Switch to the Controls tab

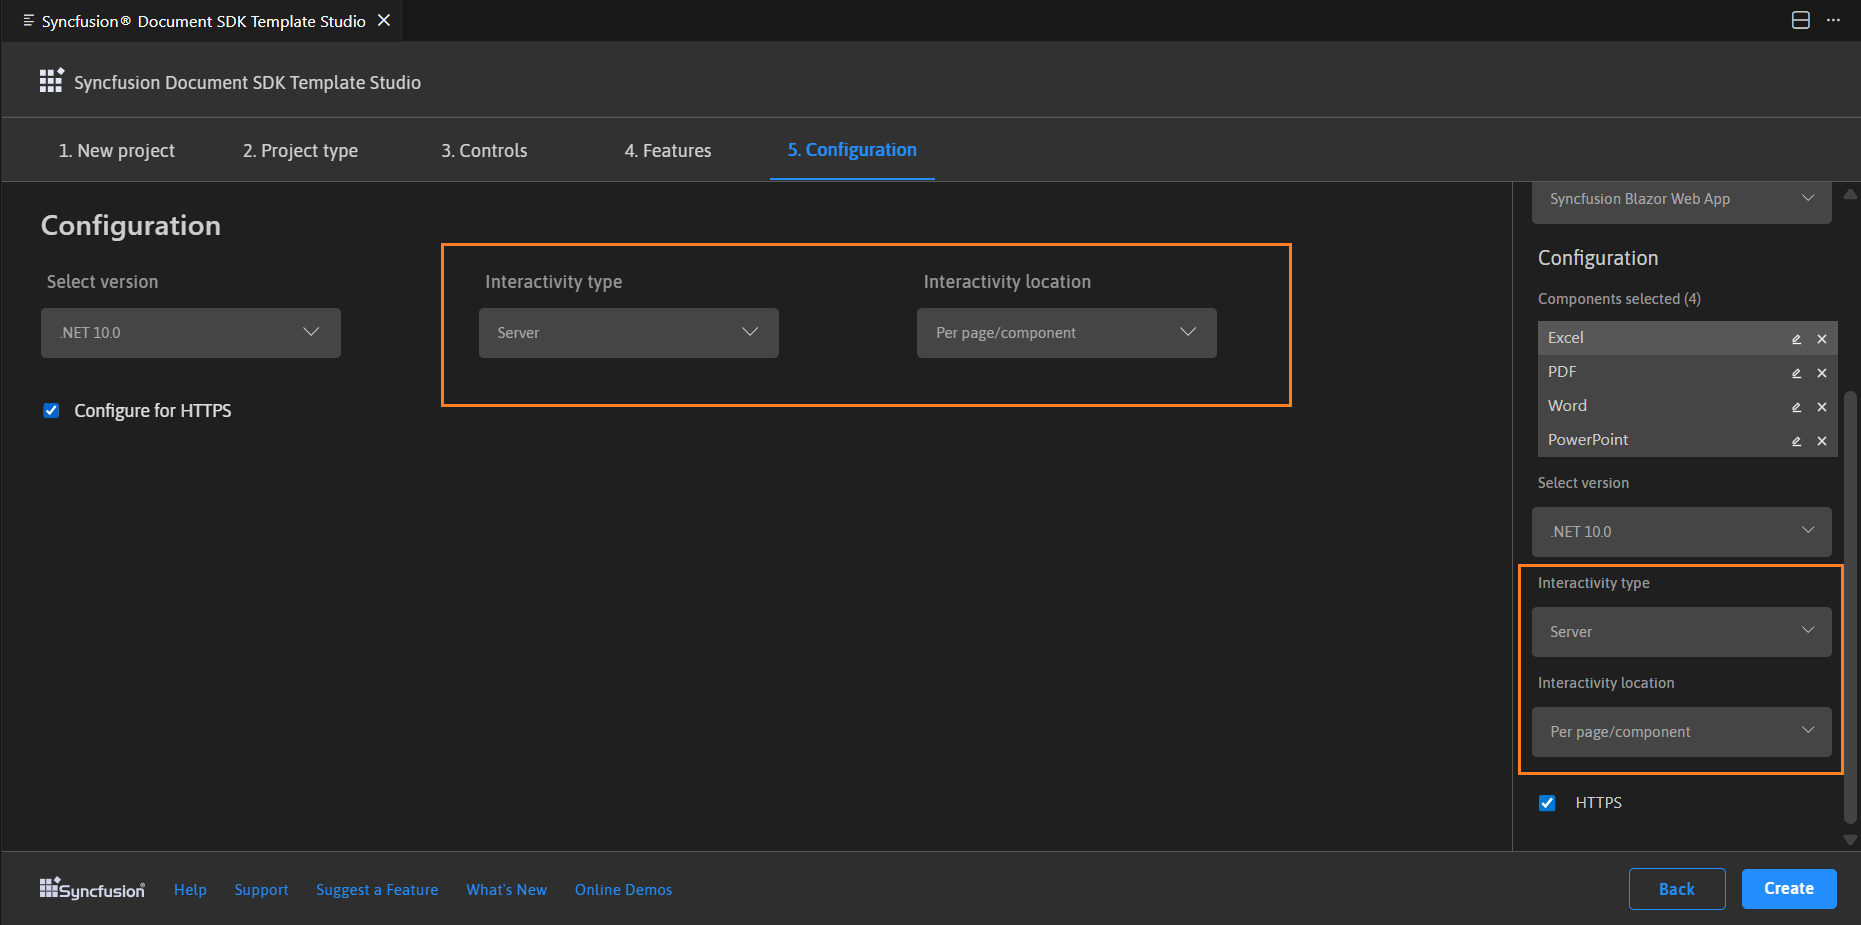coord(484,150)
